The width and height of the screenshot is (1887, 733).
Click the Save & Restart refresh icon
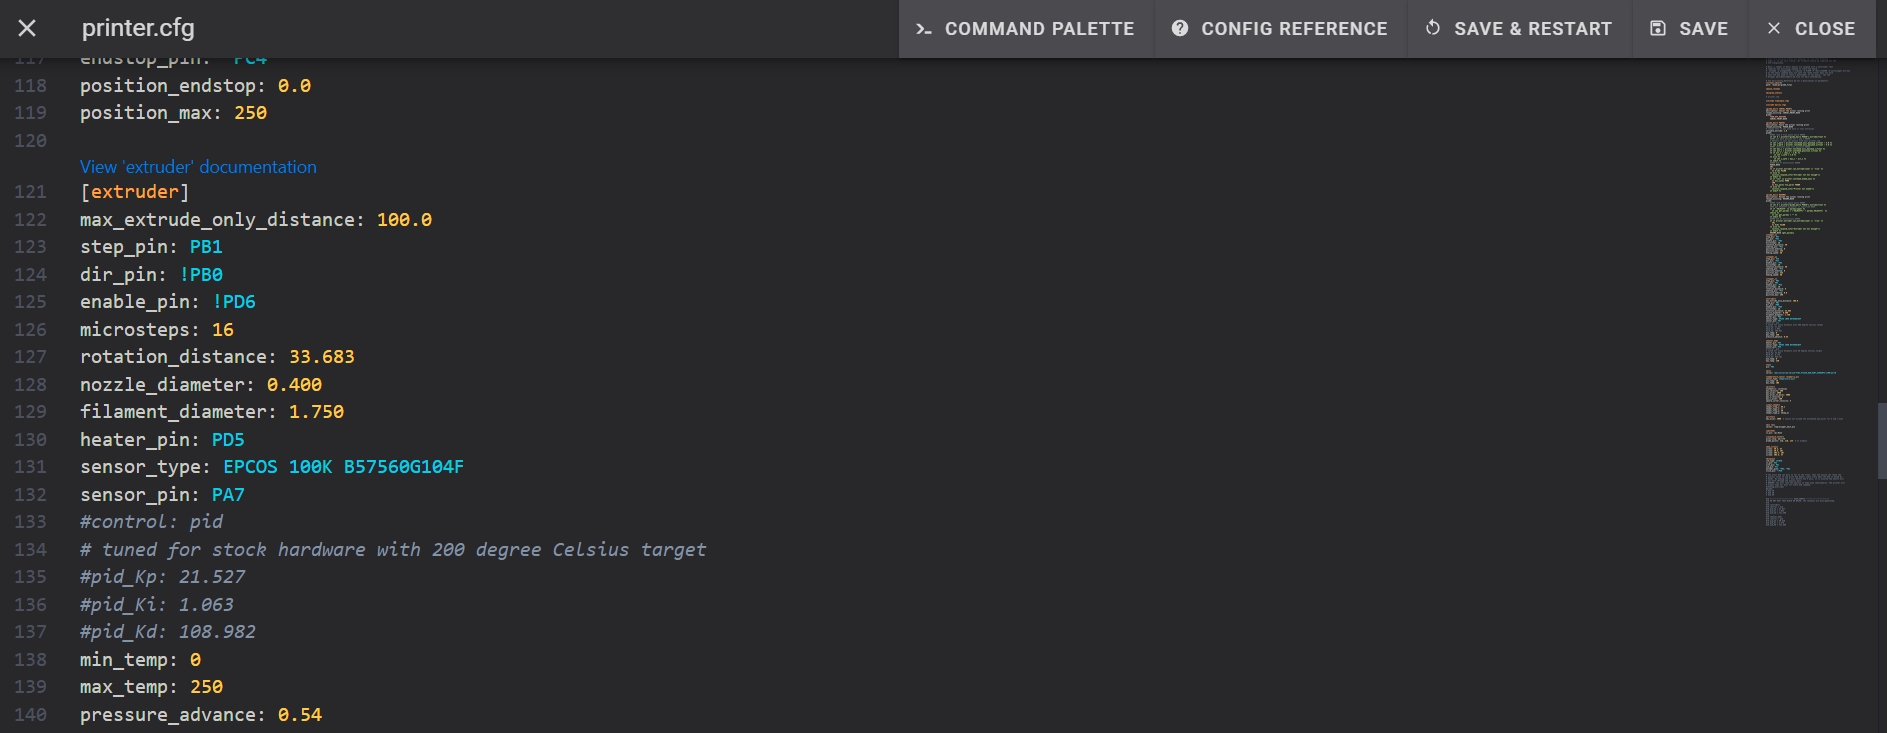(1433, 28)
